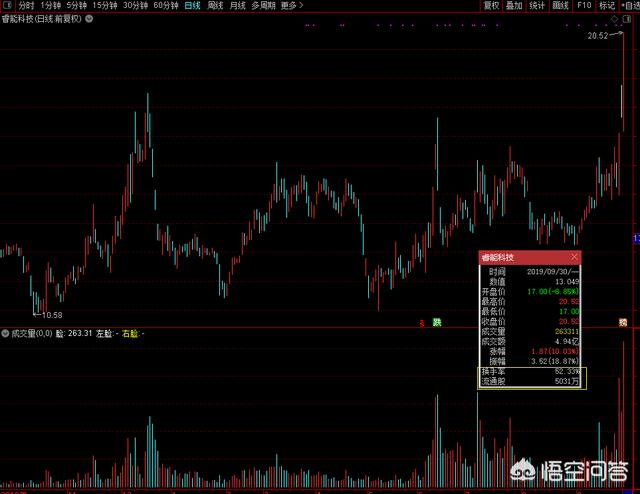
Task: Click the side panel icon at chart top-right
Action: click(627, 19)
